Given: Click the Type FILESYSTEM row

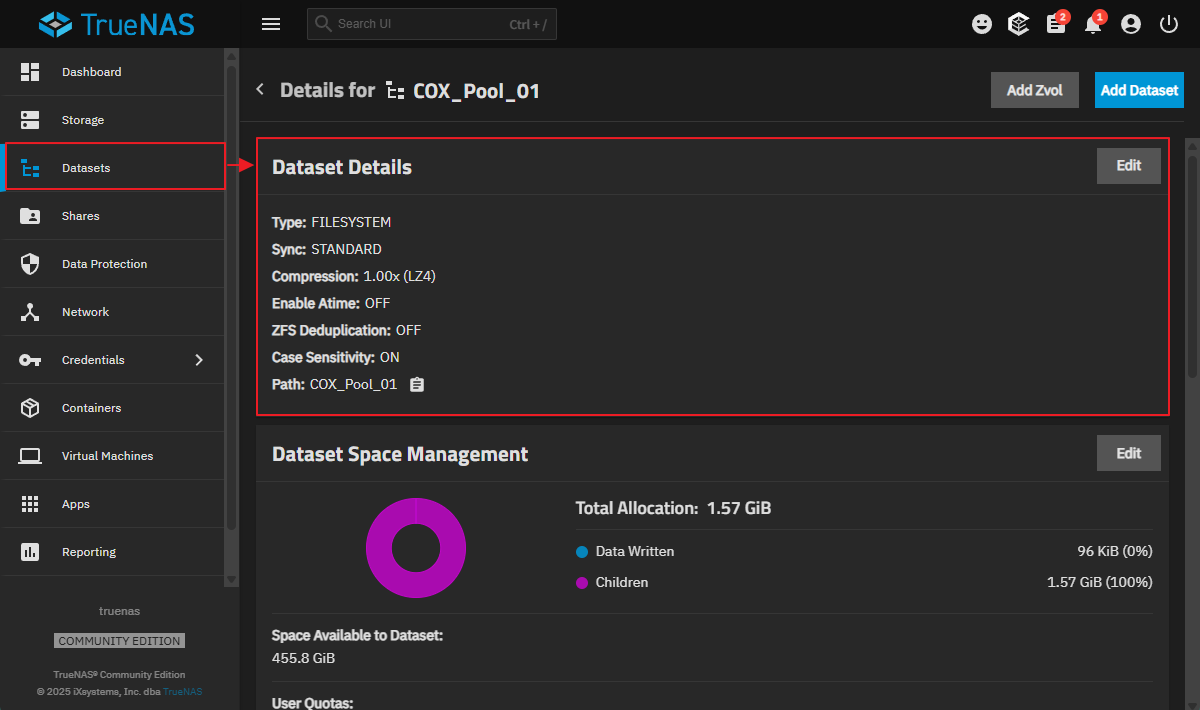Looking at the screenshot, I should point(331,222).
